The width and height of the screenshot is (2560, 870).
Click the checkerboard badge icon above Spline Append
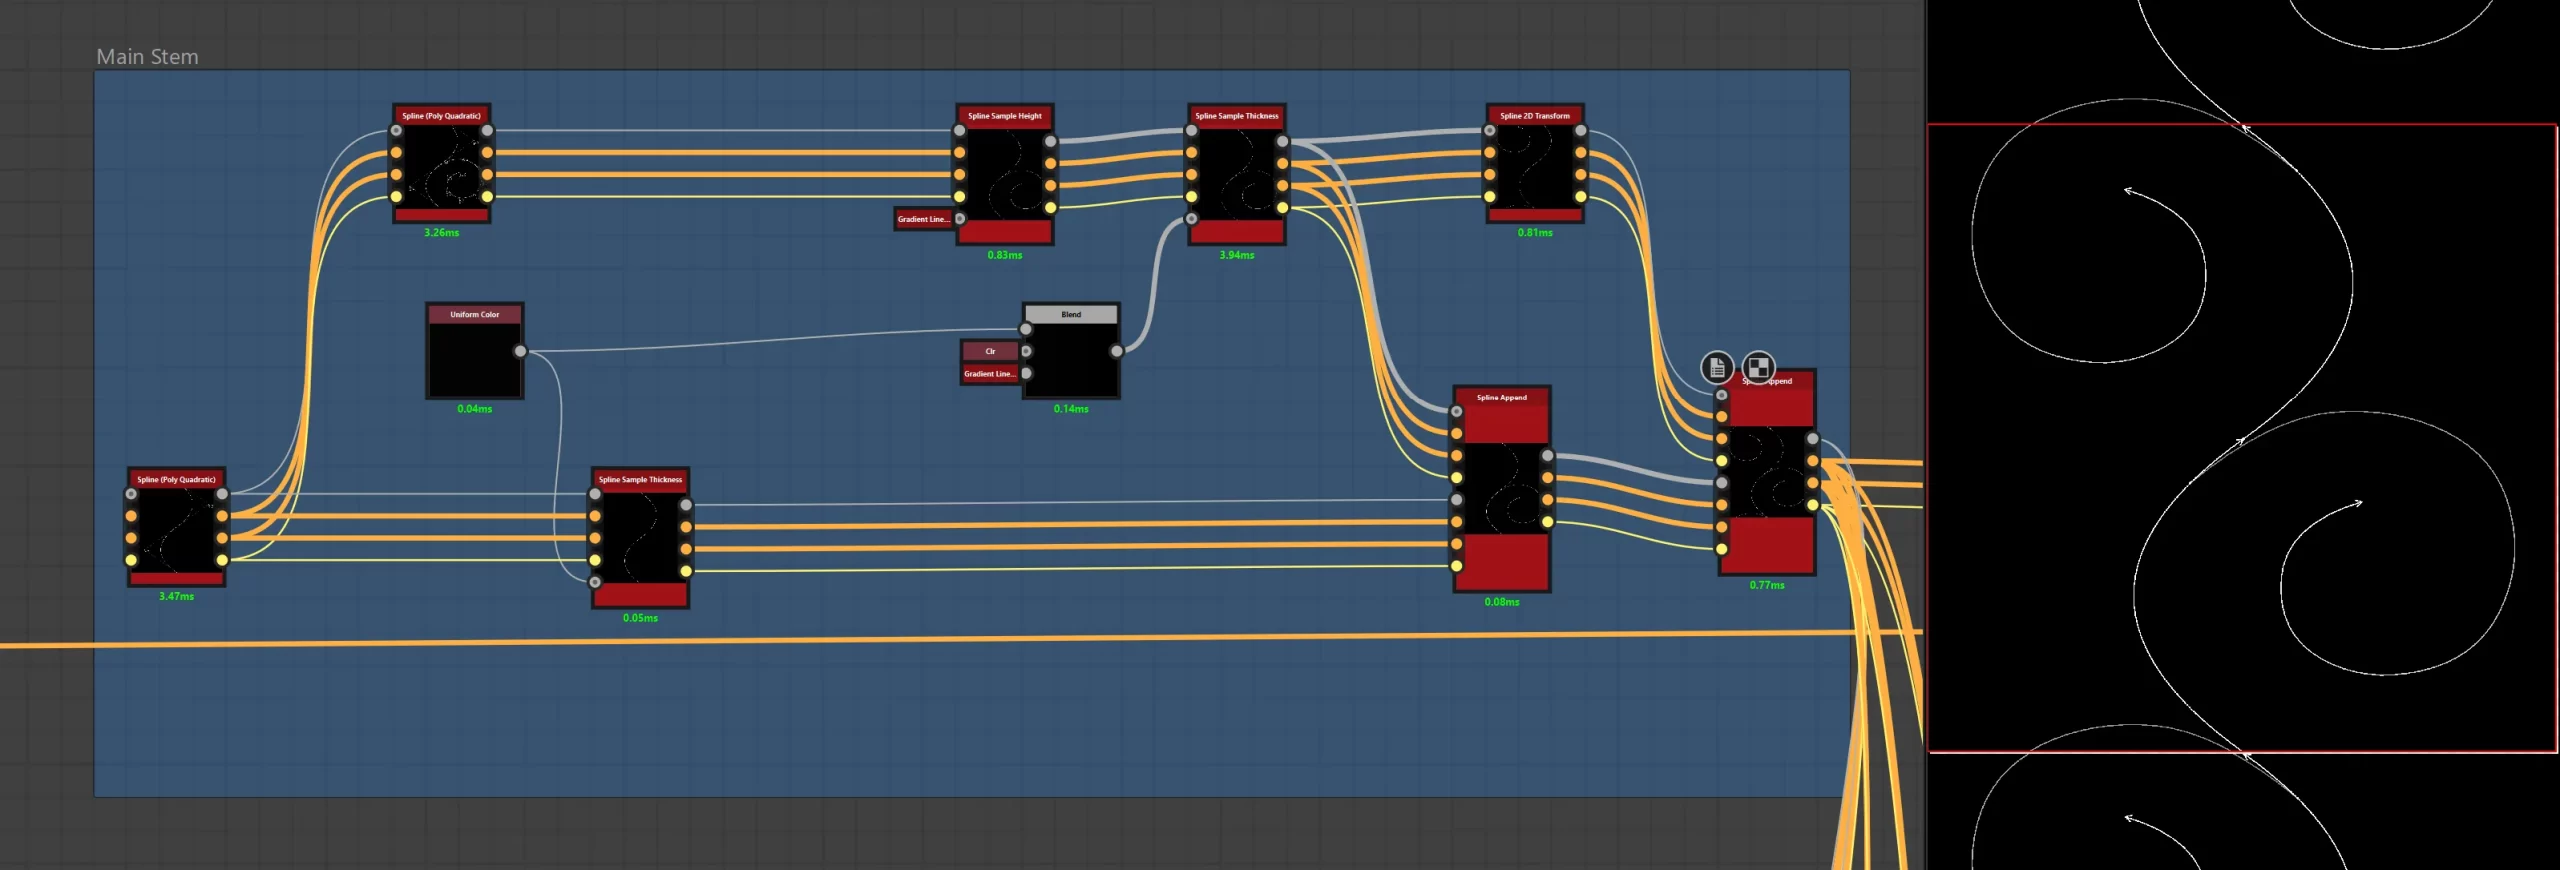(1758, 367)
